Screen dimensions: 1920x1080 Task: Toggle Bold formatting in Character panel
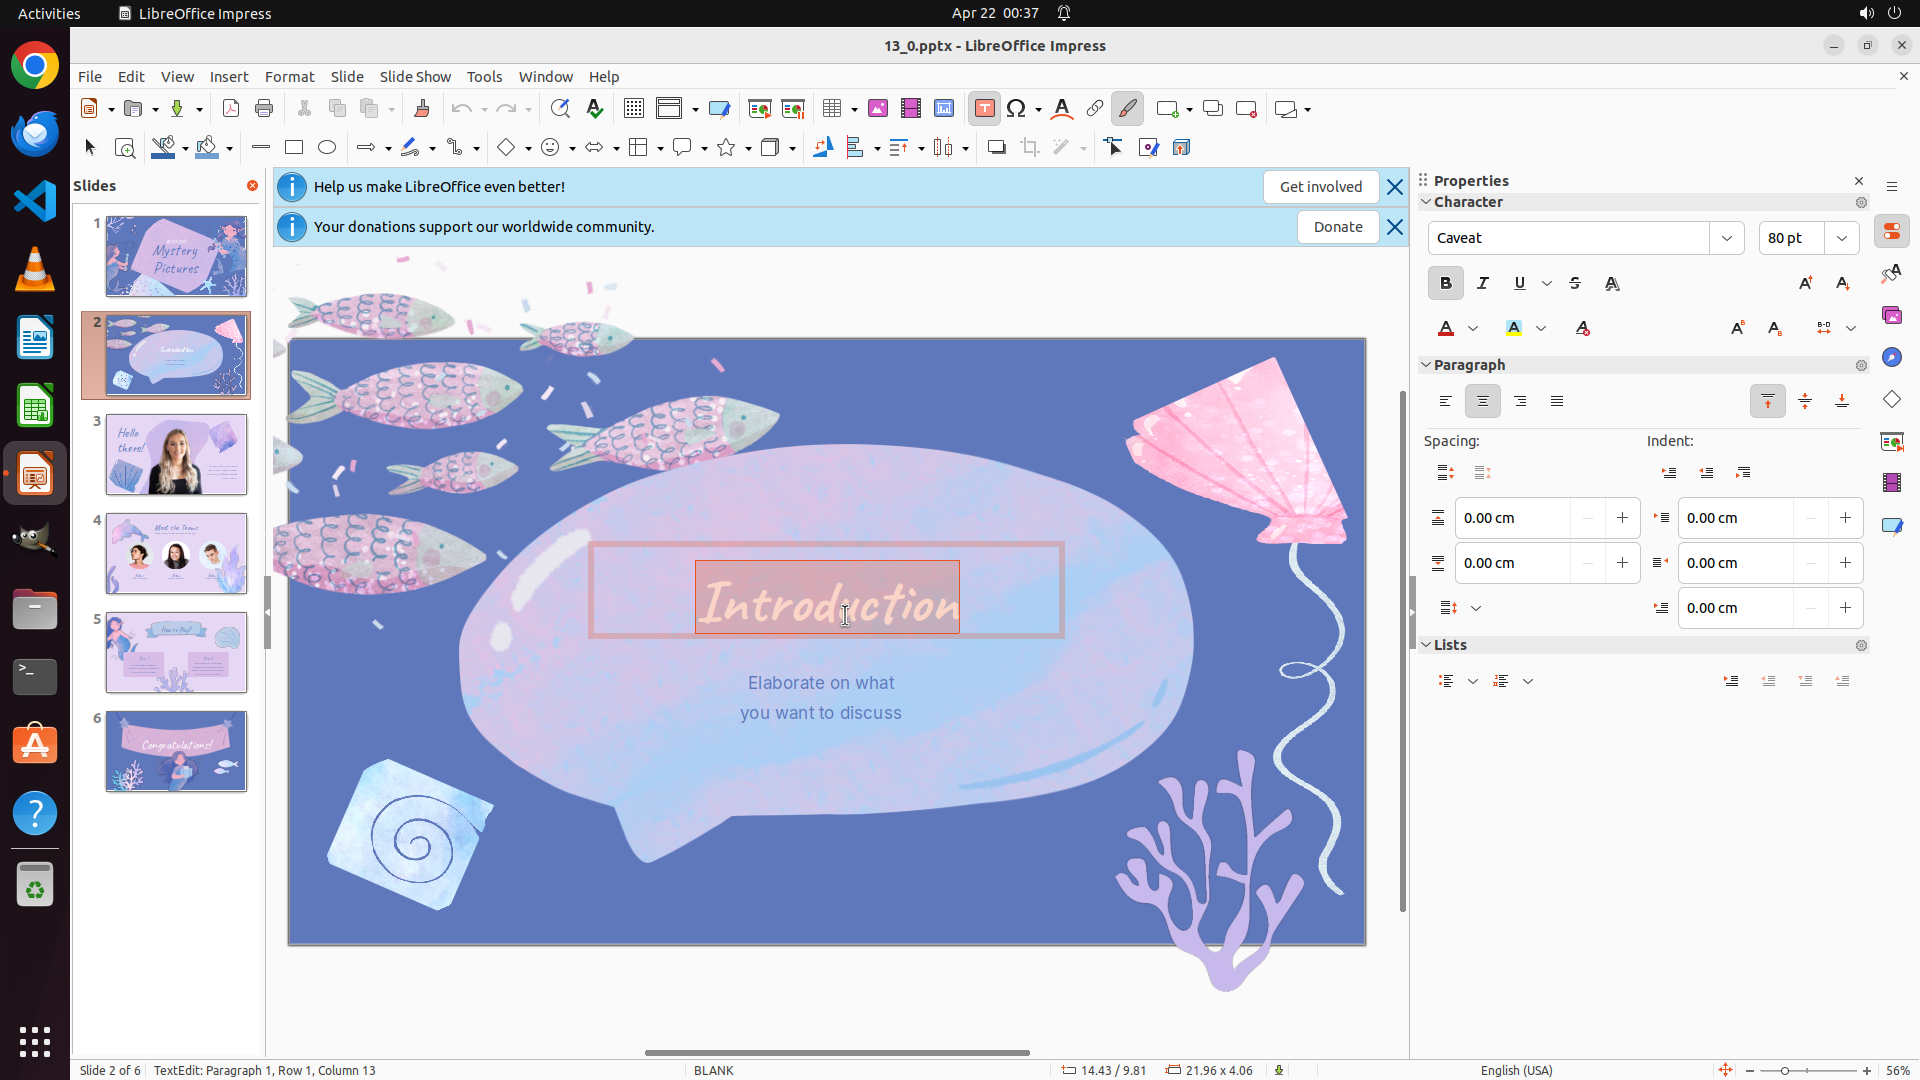(x=1445, y=284)
